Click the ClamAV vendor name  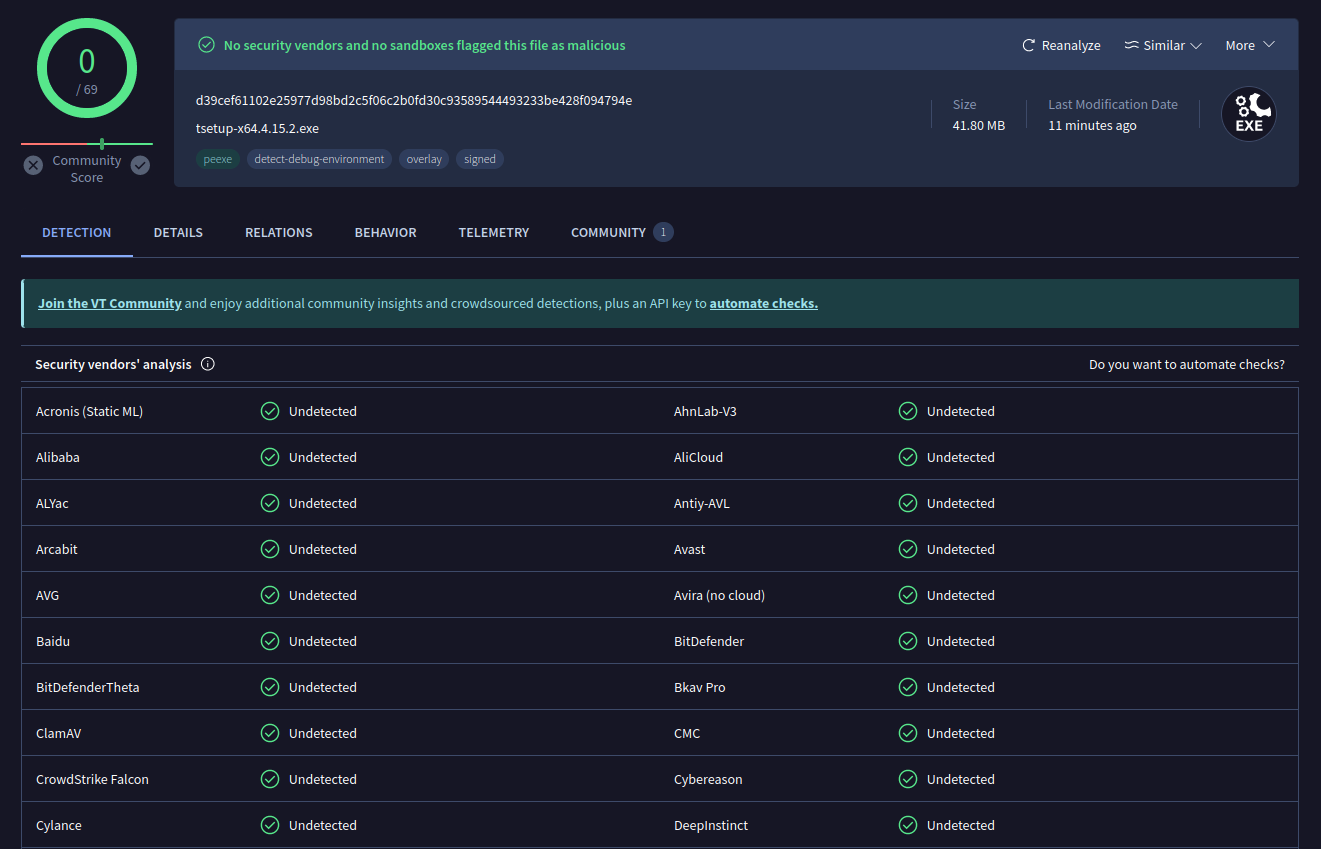point(59,733)
